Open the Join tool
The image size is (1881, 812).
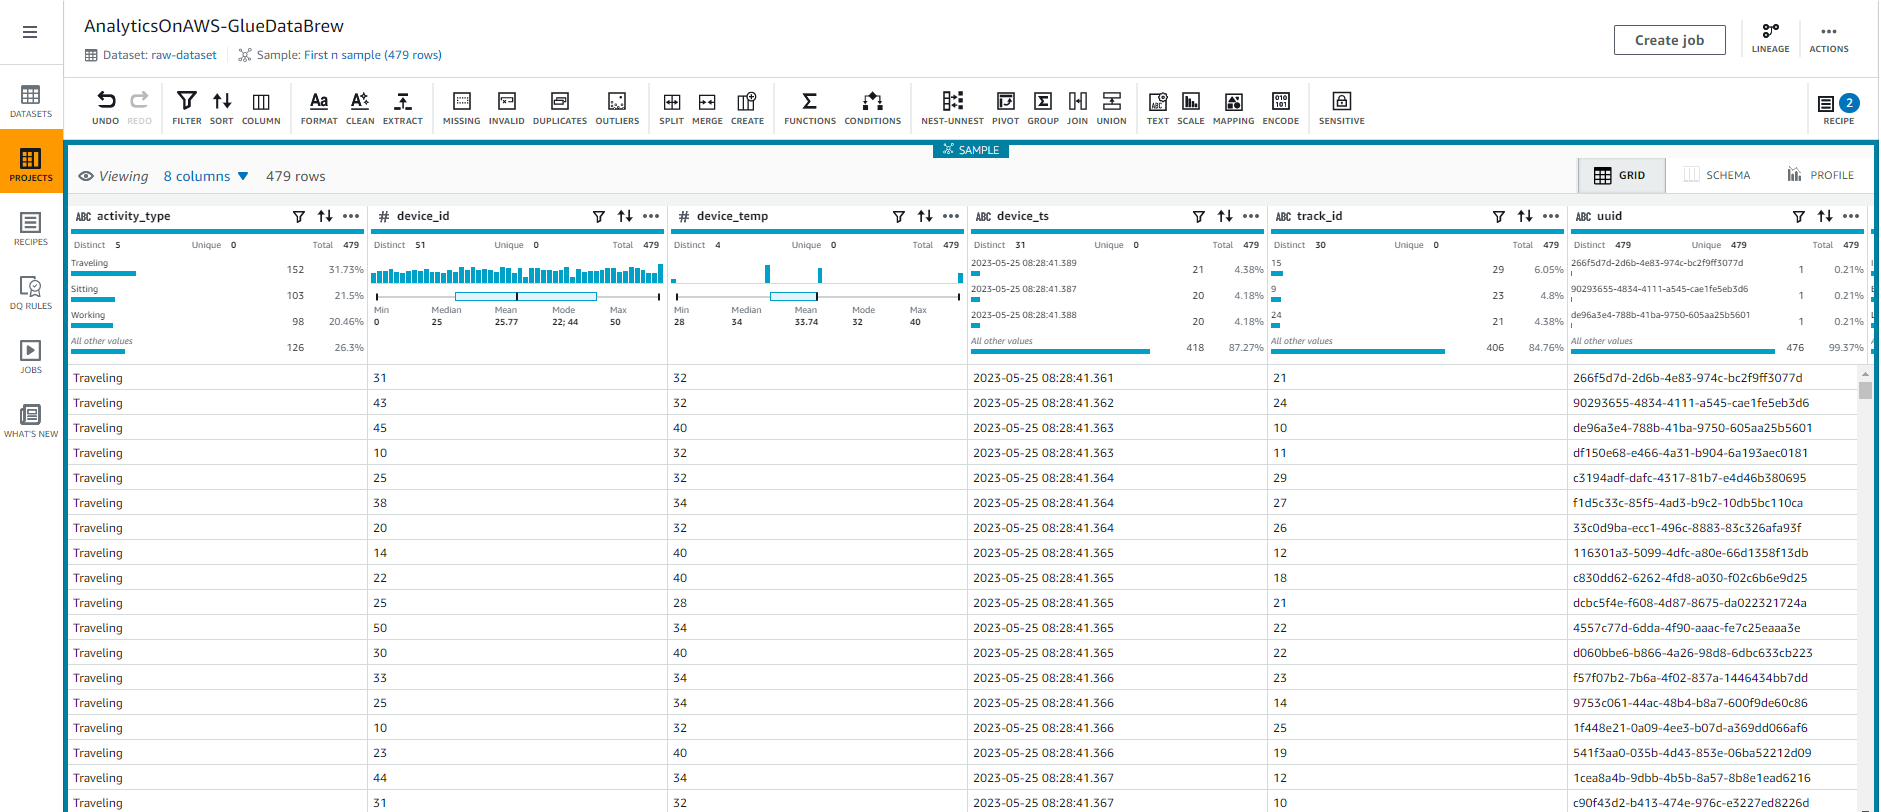1078,107
